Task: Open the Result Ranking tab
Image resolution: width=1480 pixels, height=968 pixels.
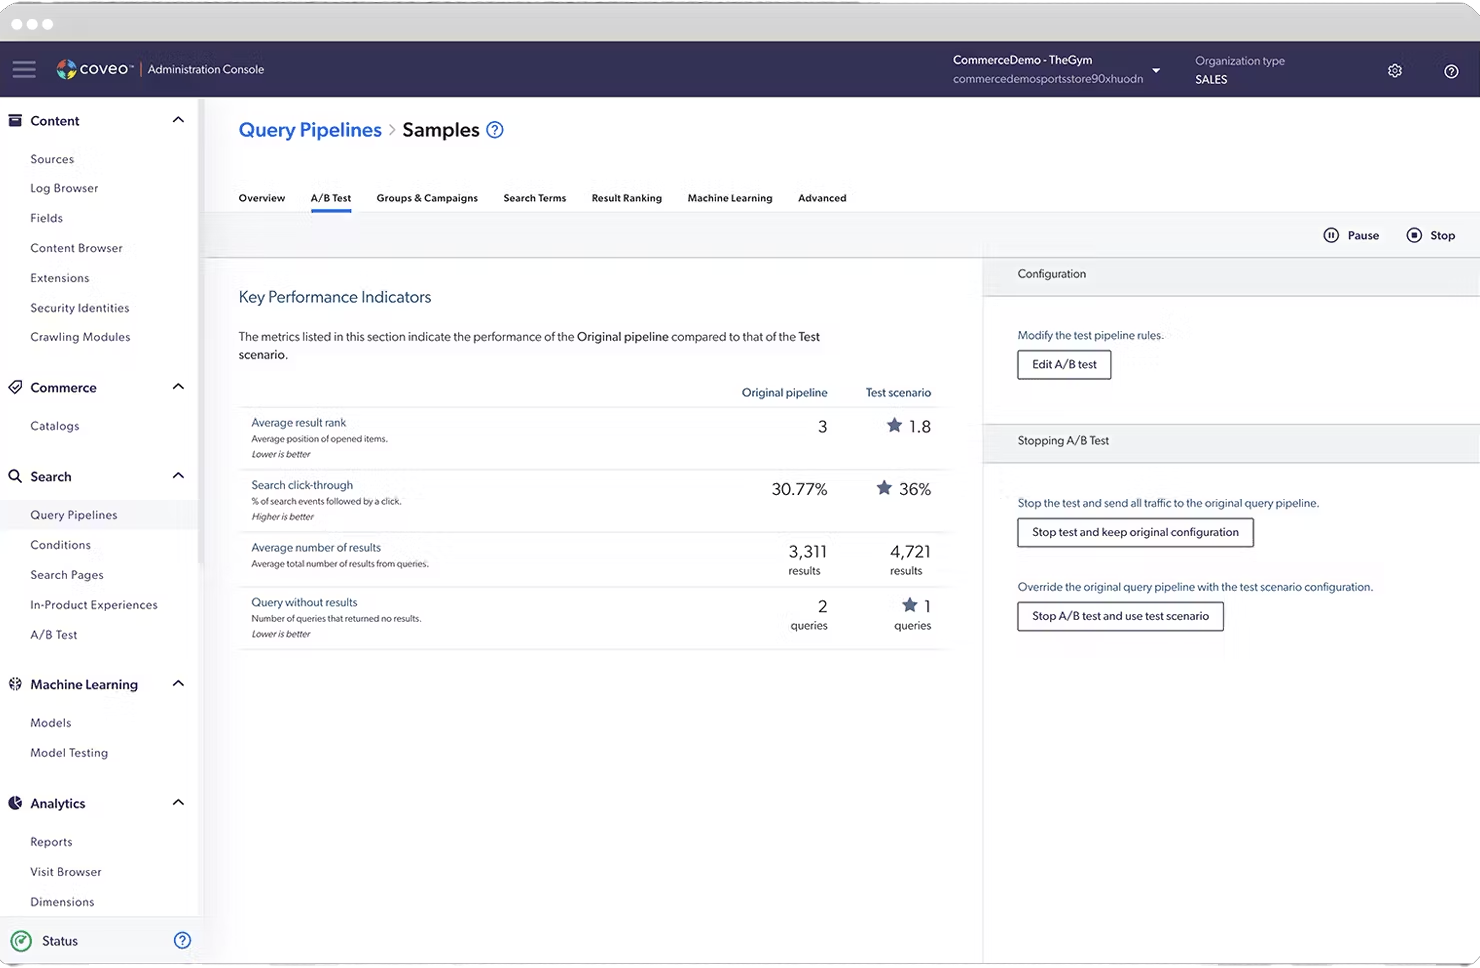Action: point(627,198)
